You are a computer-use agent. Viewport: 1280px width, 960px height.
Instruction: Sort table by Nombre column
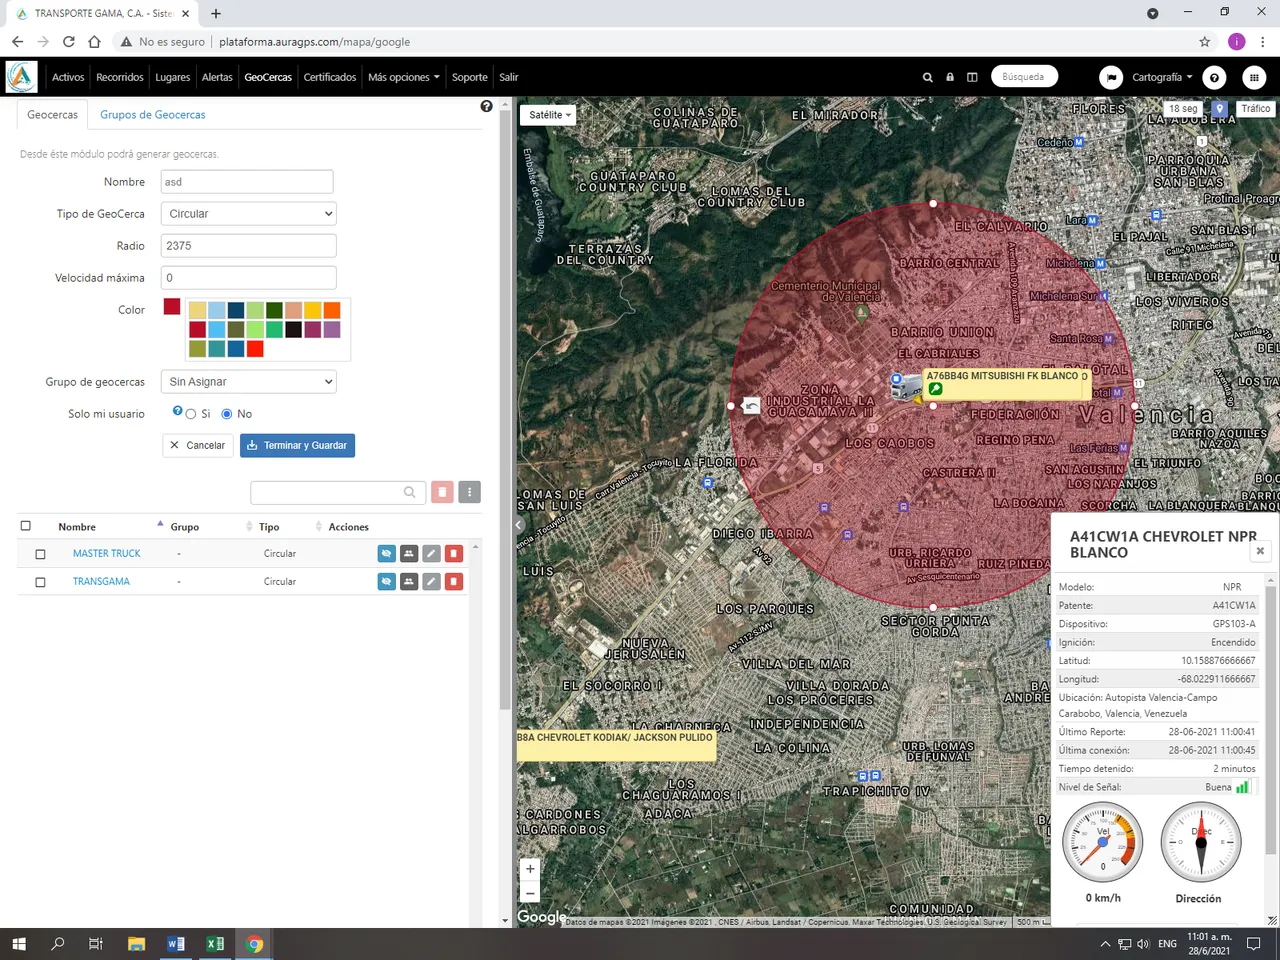pos(77,527)
